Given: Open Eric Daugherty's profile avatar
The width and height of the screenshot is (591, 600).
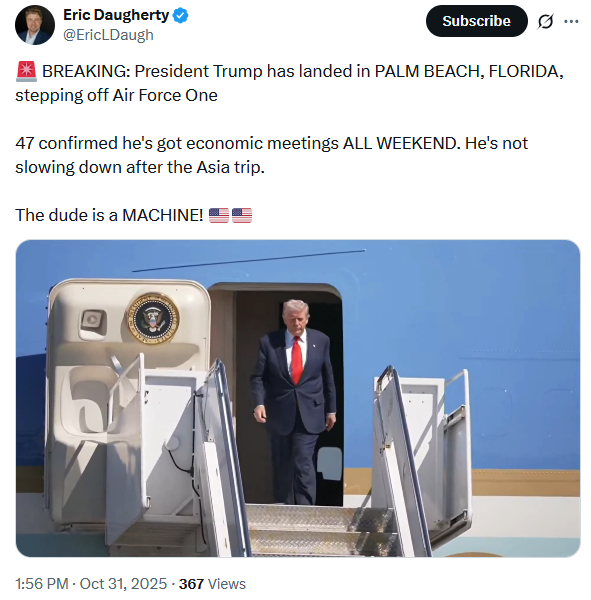Looking at the screenshot, I should 34,25.
